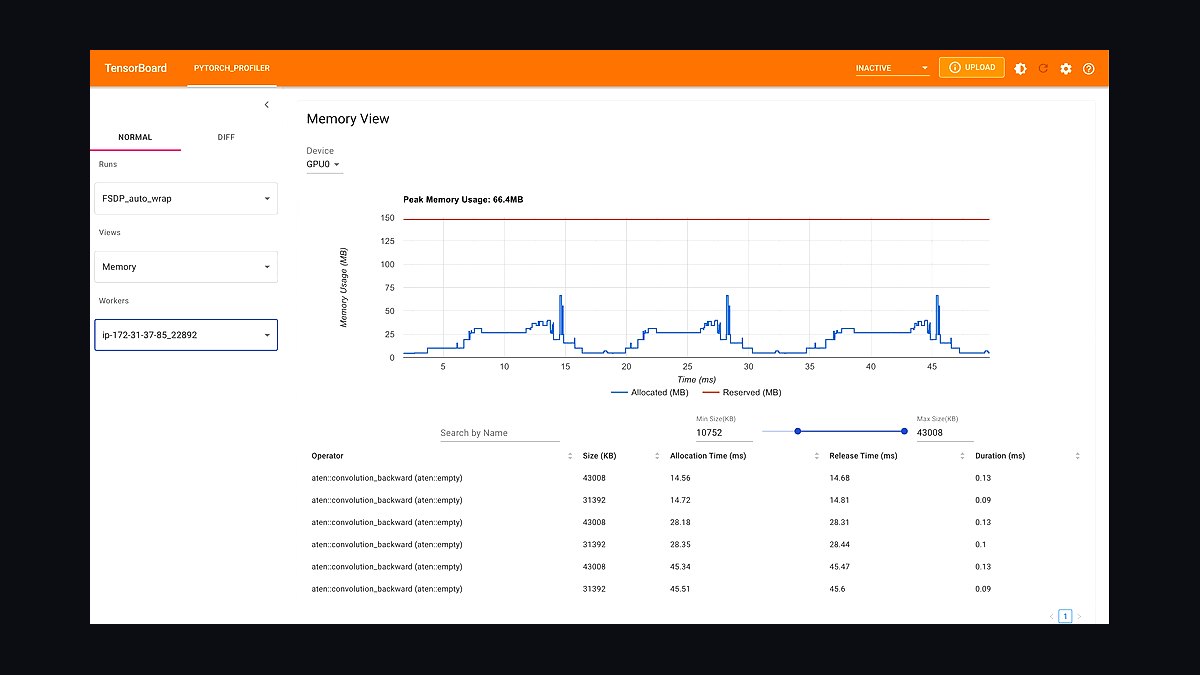Open the INACTIVE plugin dropdown

point(892,68)
